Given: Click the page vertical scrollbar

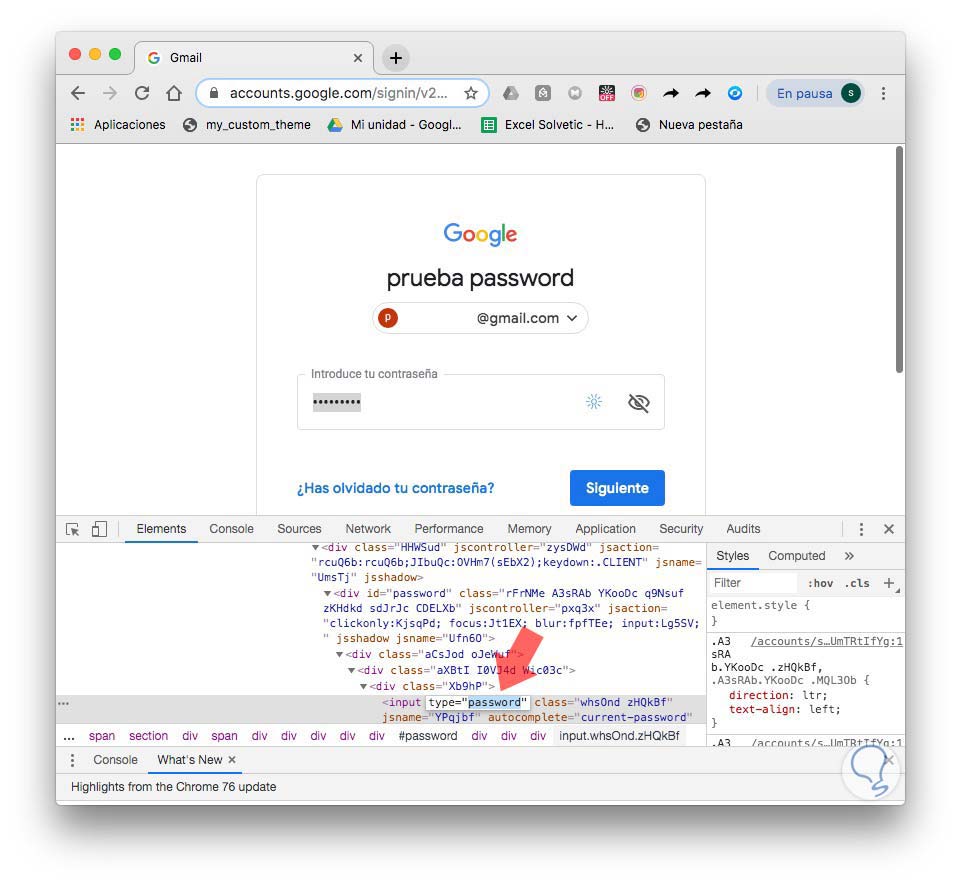Looking at the screenshot, I should pos(899,260).
